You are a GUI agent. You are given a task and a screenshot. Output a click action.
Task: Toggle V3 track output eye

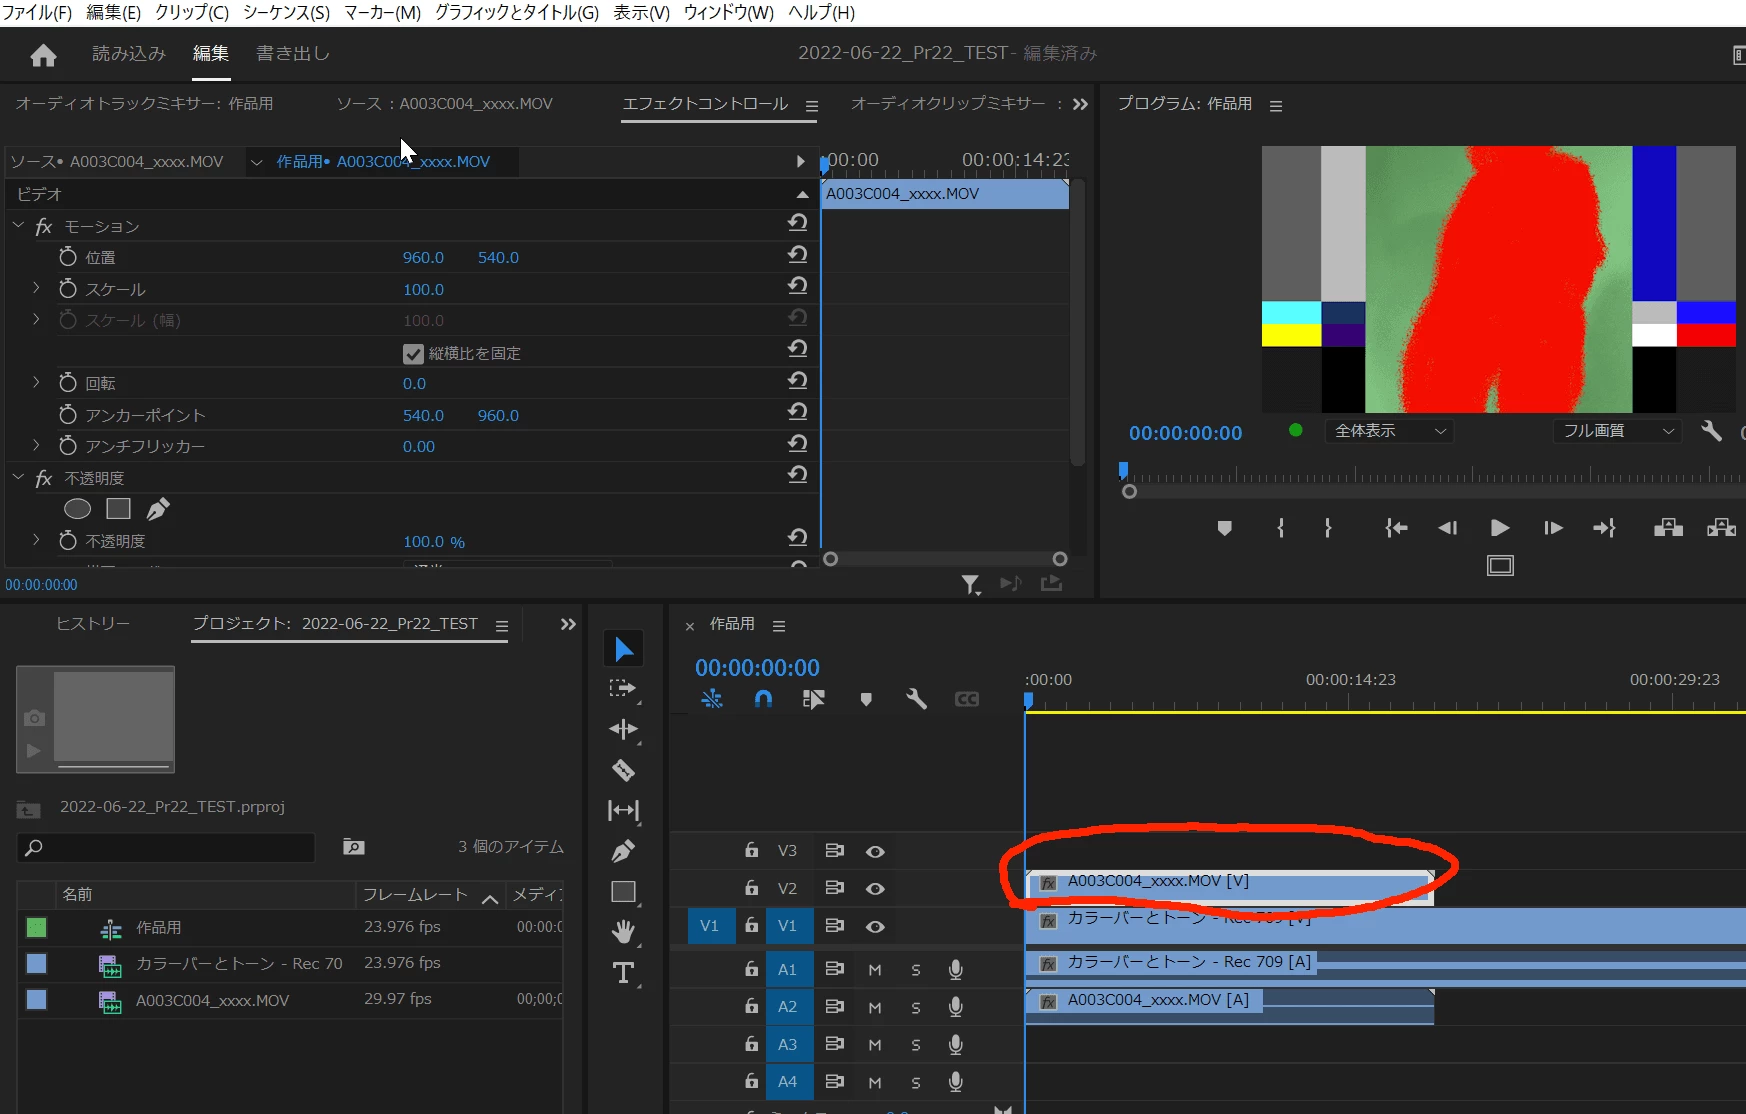875,851
